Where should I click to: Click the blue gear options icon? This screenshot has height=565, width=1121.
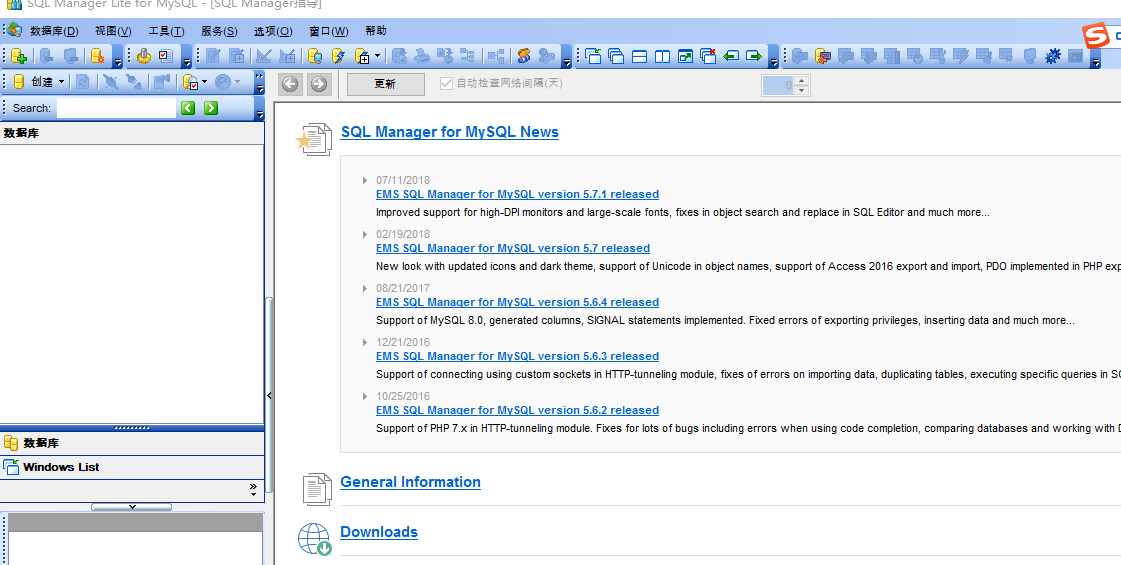[x=1052, y=56]
